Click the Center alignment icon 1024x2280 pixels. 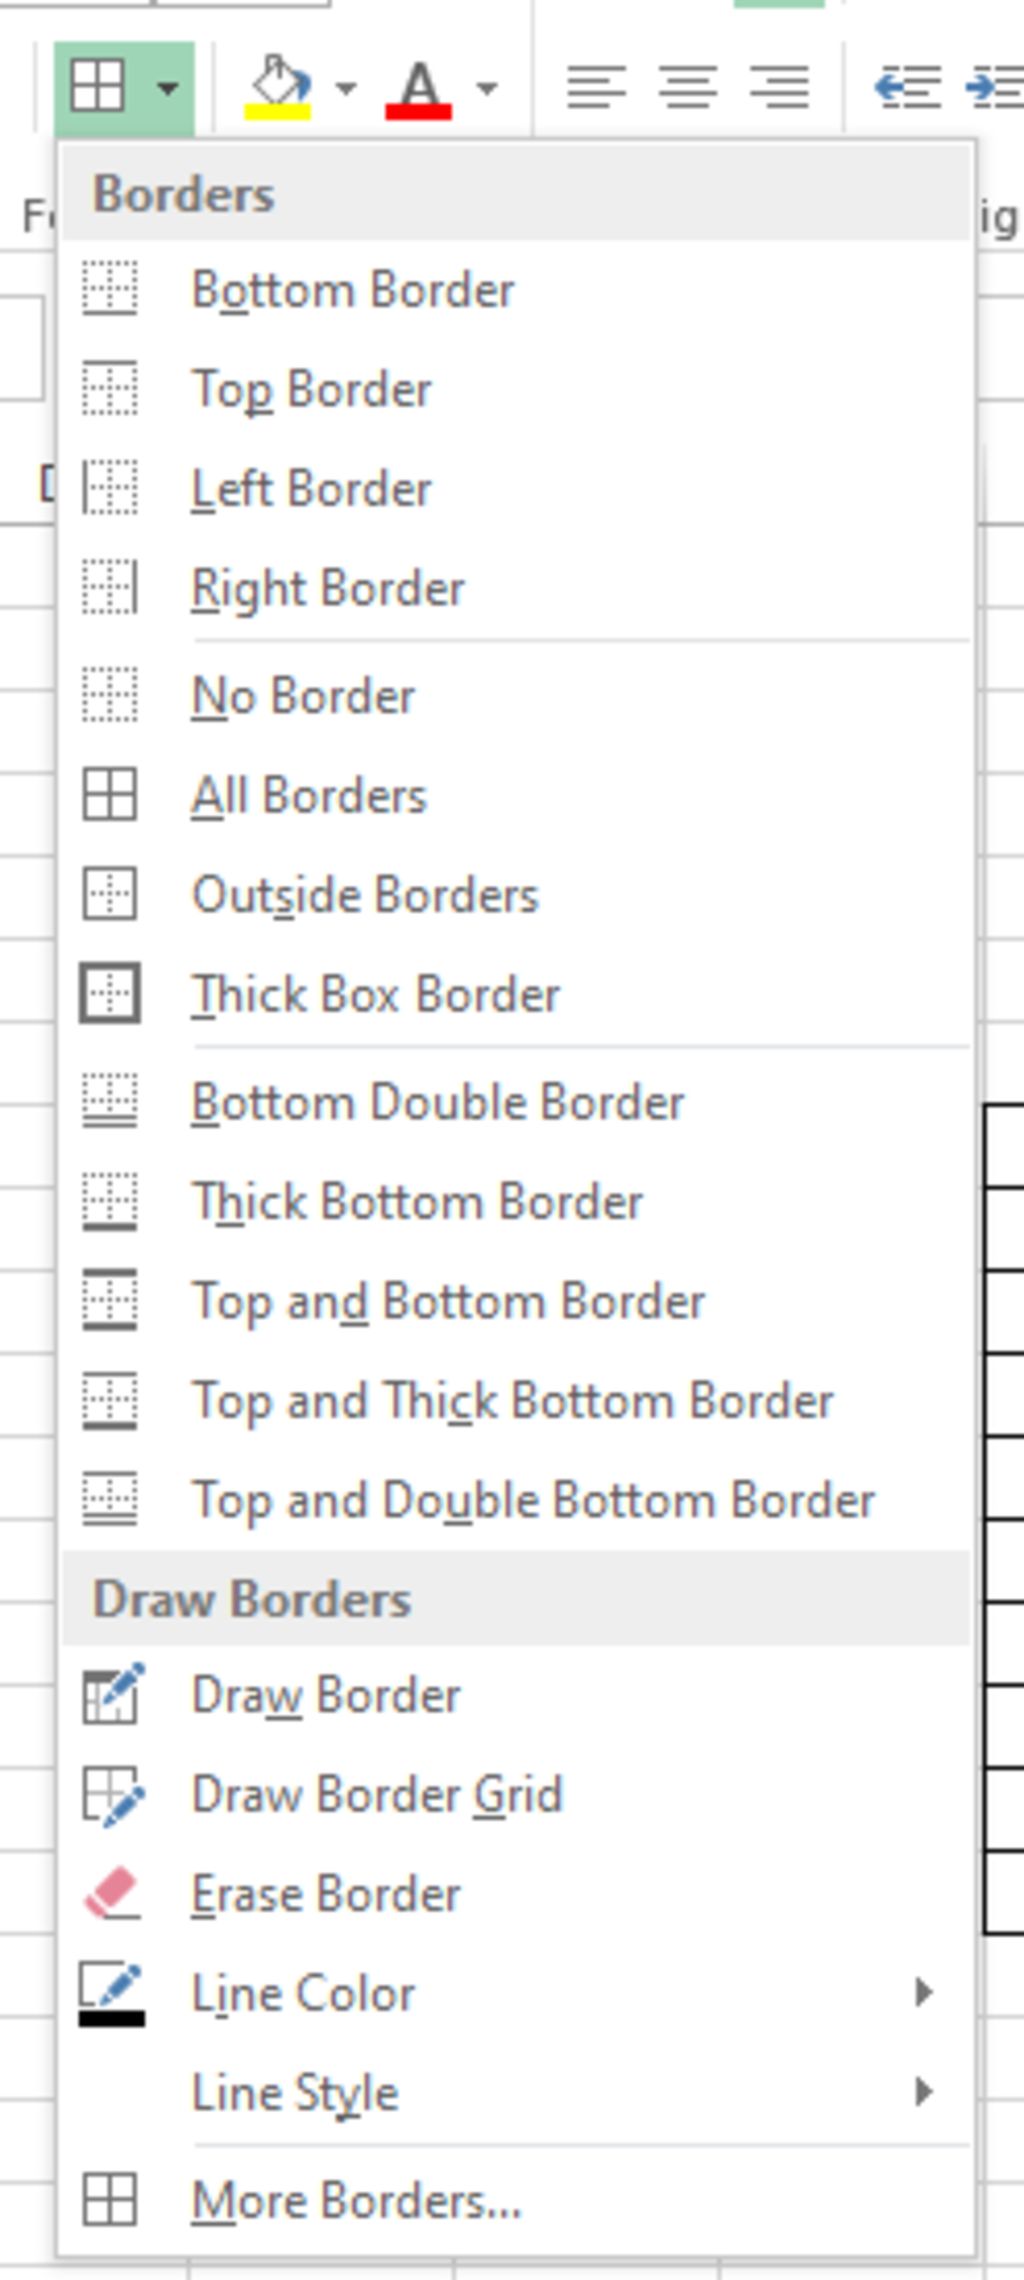(687, 88)
